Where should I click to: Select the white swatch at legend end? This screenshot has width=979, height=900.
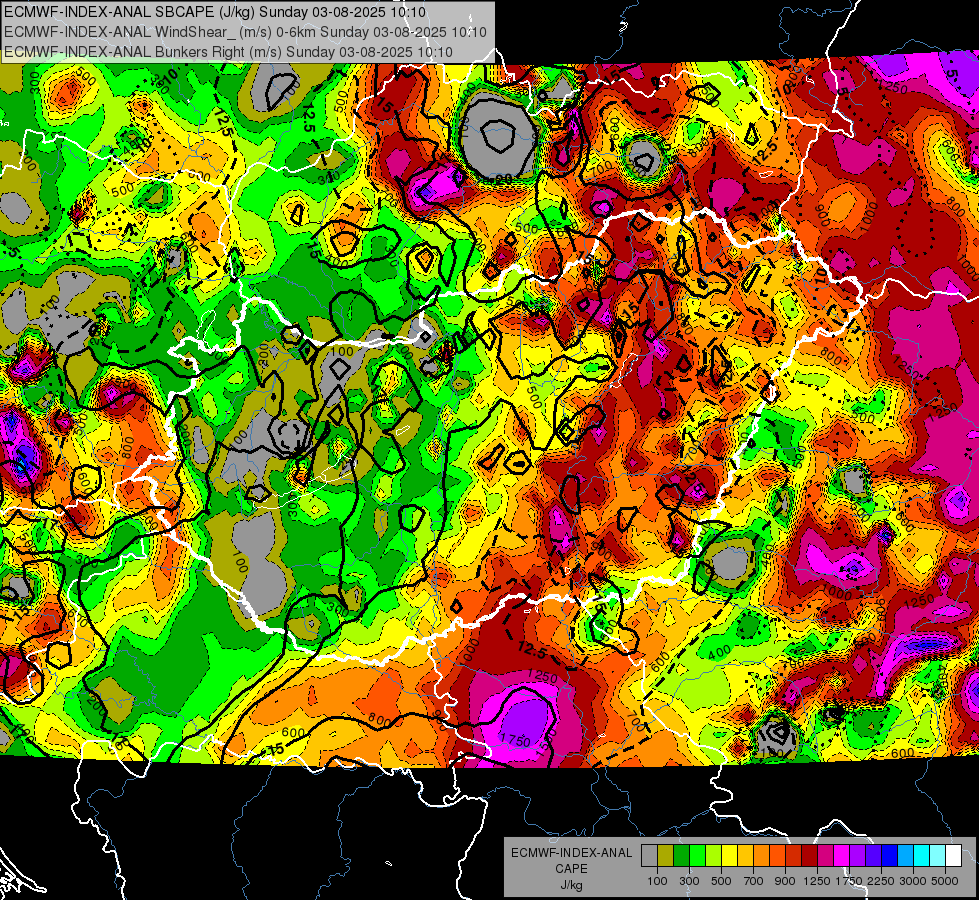point(953,855)
